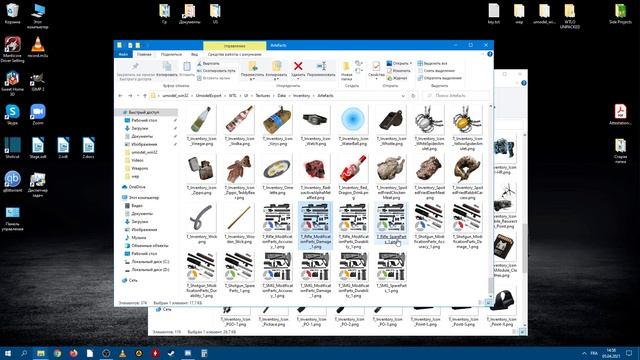Screen dimensions: 640x360
Task: Click the search Artefacts input field
Action: pyautogui.click(x=456, y=96)
